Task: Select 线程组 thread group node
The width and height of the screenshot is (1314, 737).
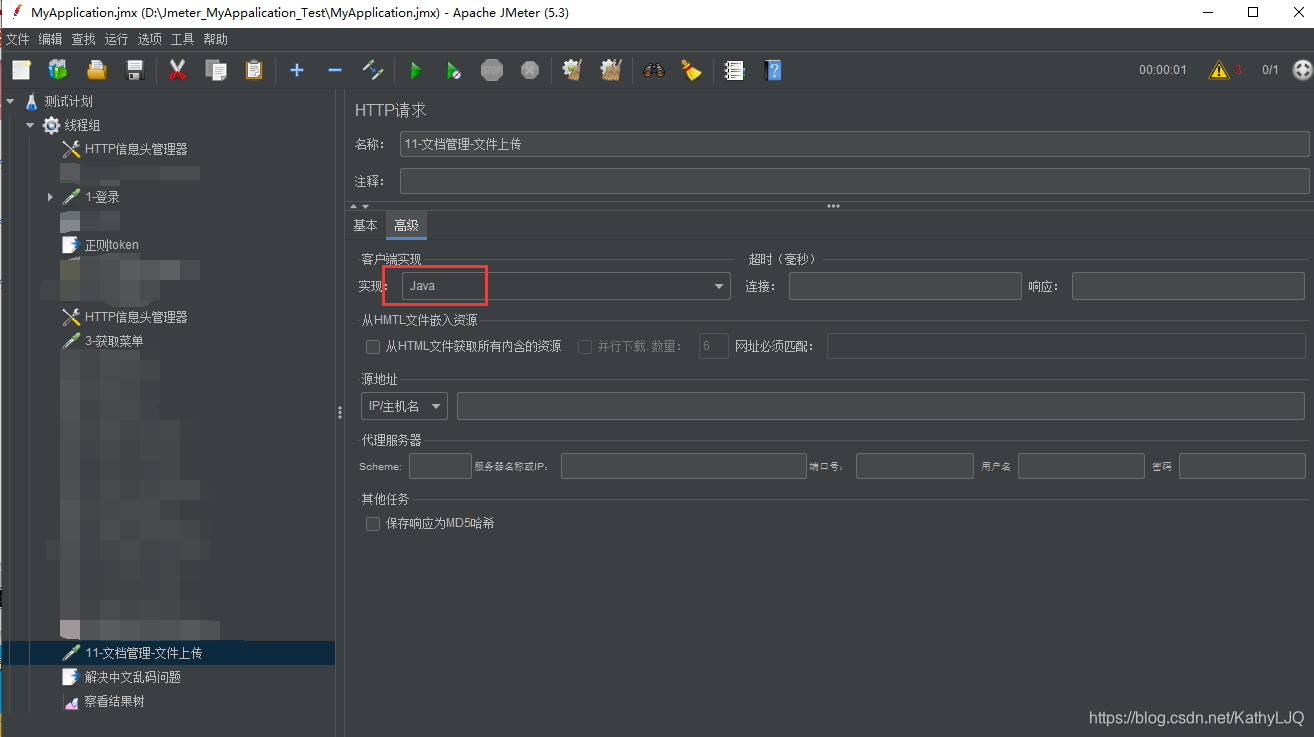Action: (82, 125)
